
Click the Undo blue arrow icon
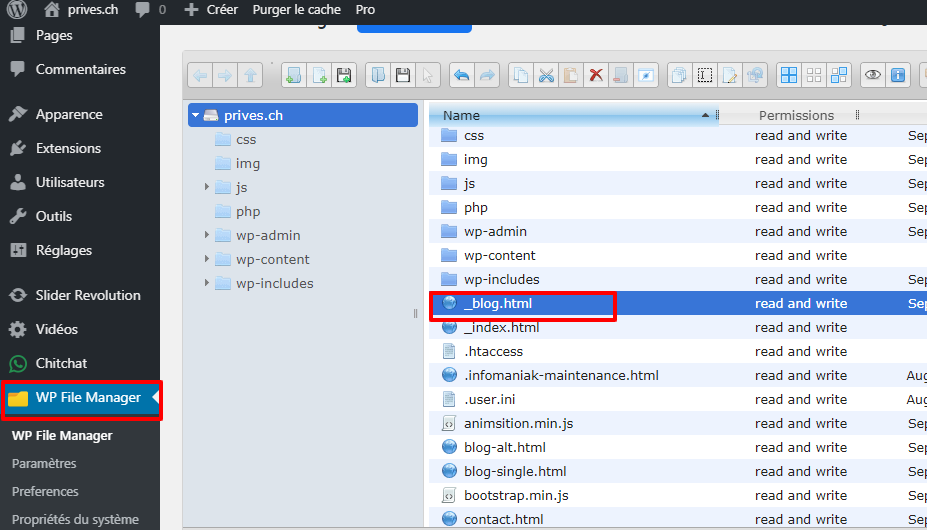(462, 75)
